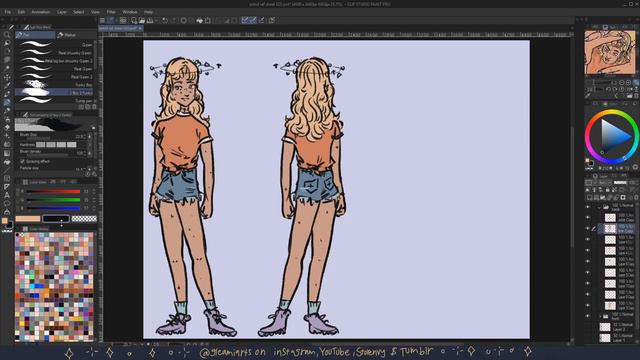This screenshot has width=640, height=360.
Task: Select the Balloon tool
Action: (7, 204)
